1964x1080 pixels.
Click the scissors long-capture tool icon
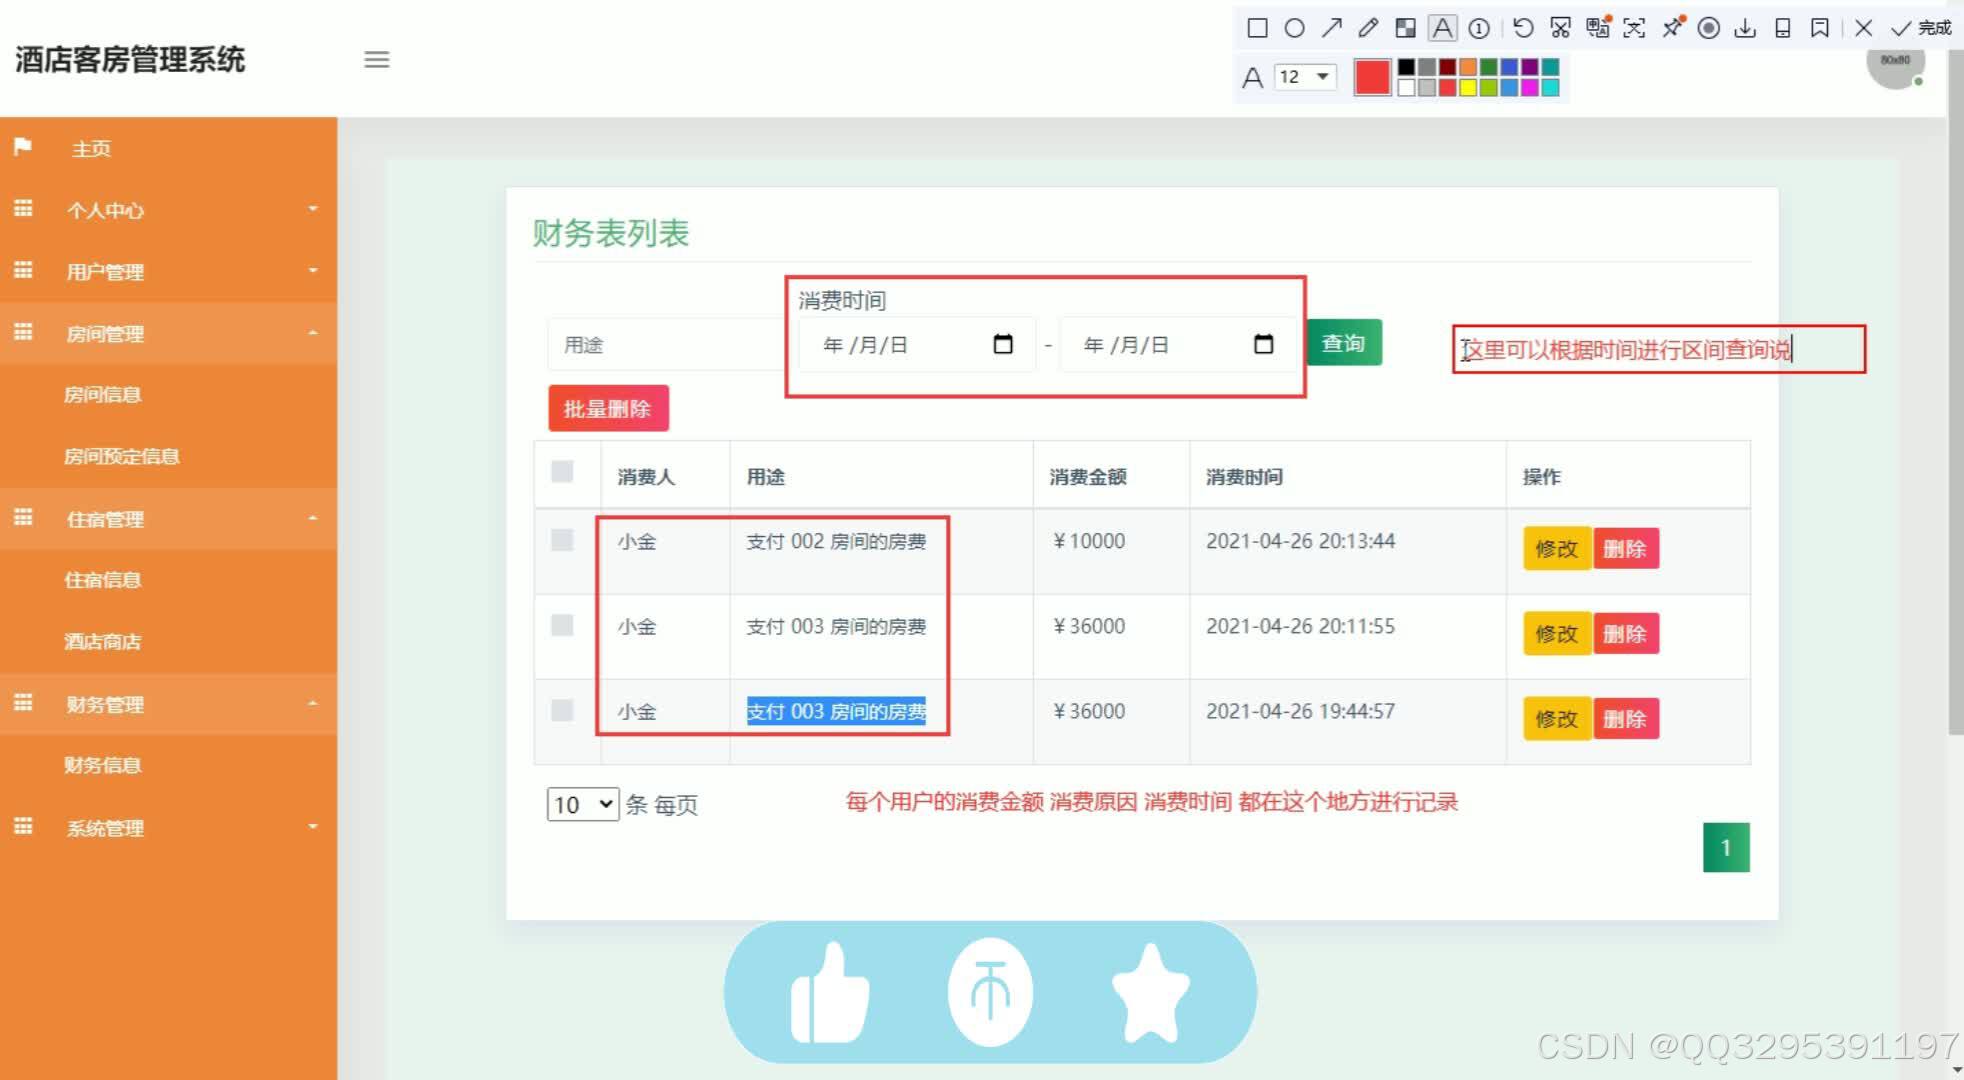pyautogui.click(x=1560, y=28)
